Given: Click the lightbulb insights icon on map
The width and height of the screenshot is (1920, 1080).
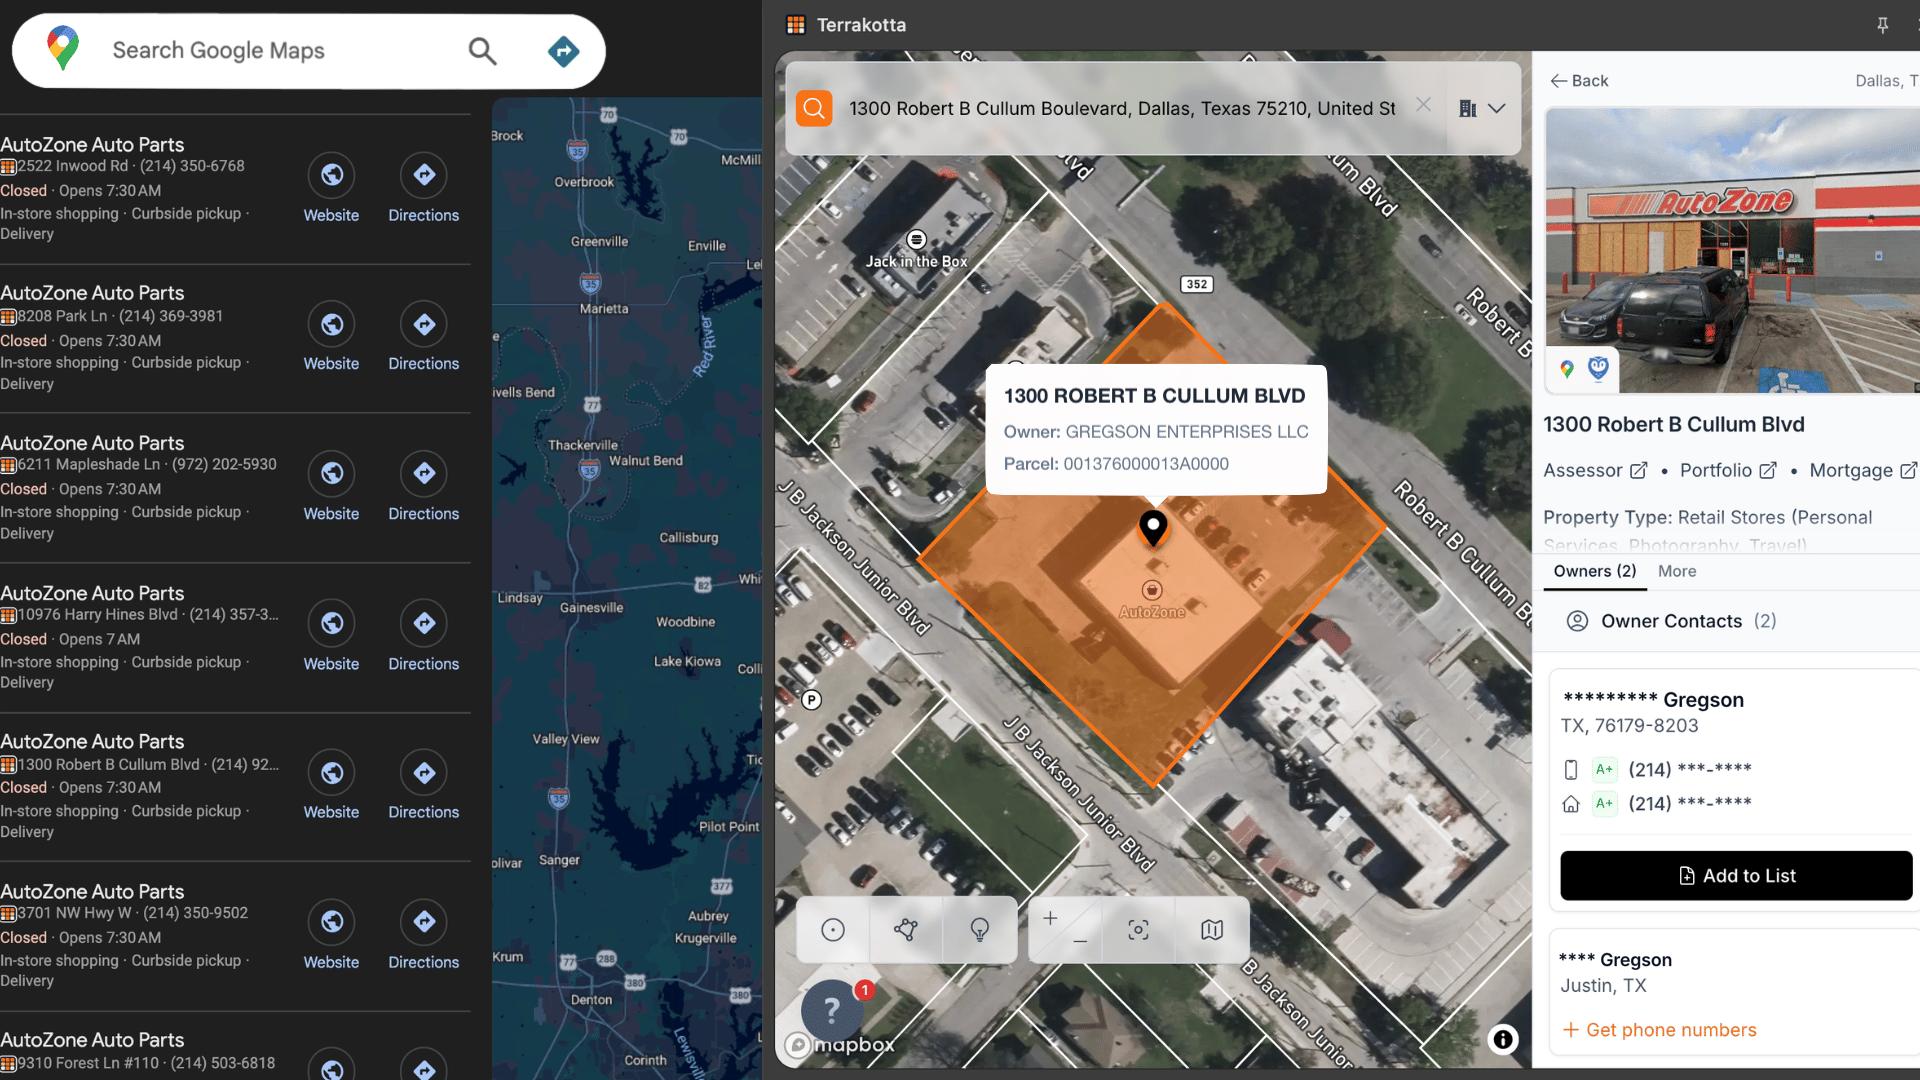Looking at the screenshot, I should [980, 930].
